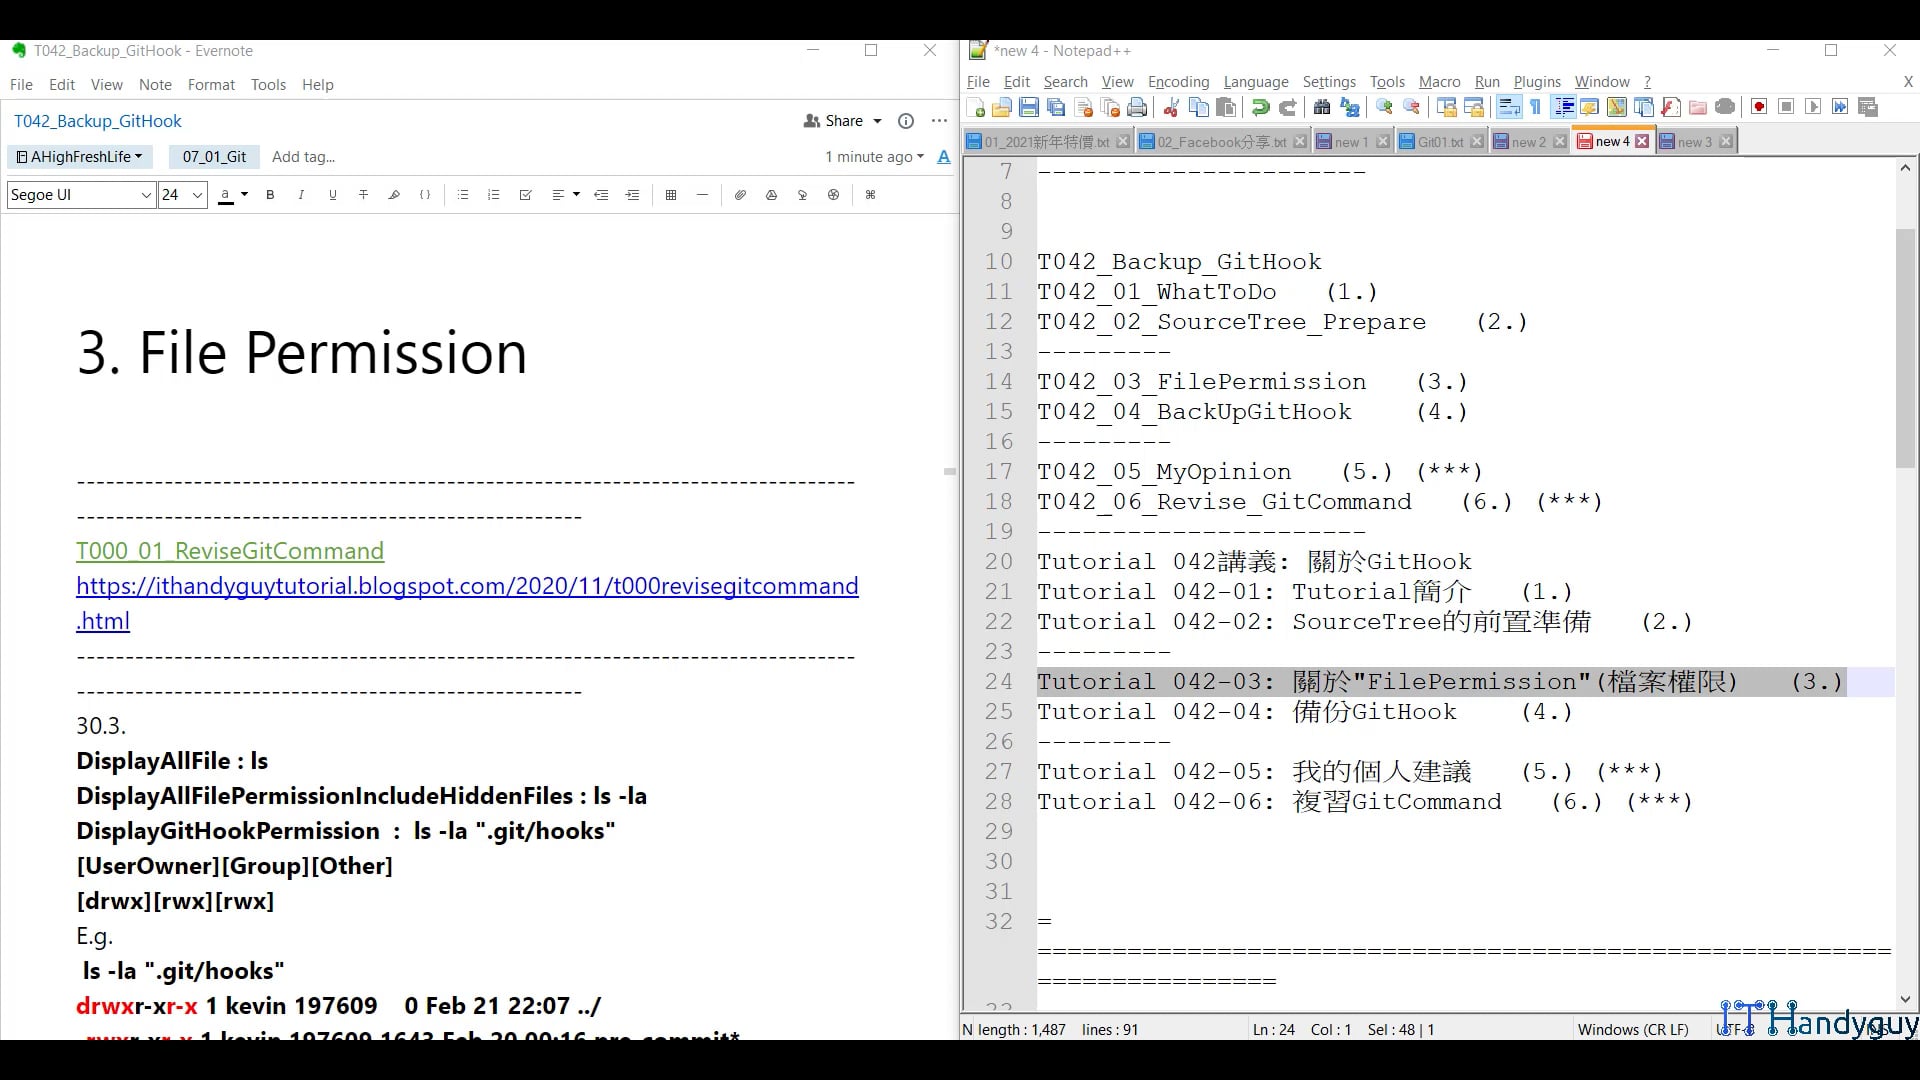Image resolution: width=1920 pixels, height=1080 pixels.
Task: Start macro recording with red record icon
Action: pos(1759,107)
